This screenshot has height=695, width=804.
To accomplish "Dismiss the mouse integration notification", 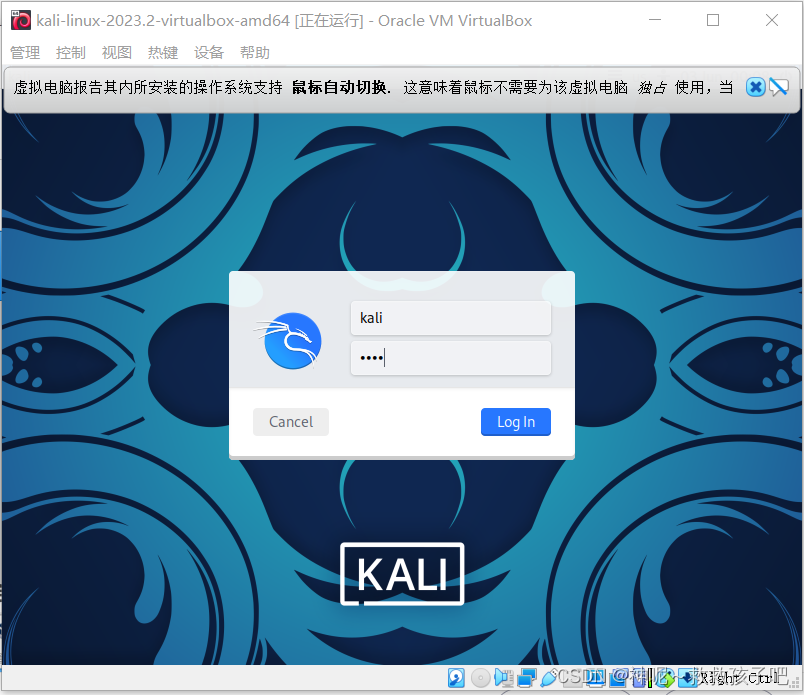I will (755, 87).
